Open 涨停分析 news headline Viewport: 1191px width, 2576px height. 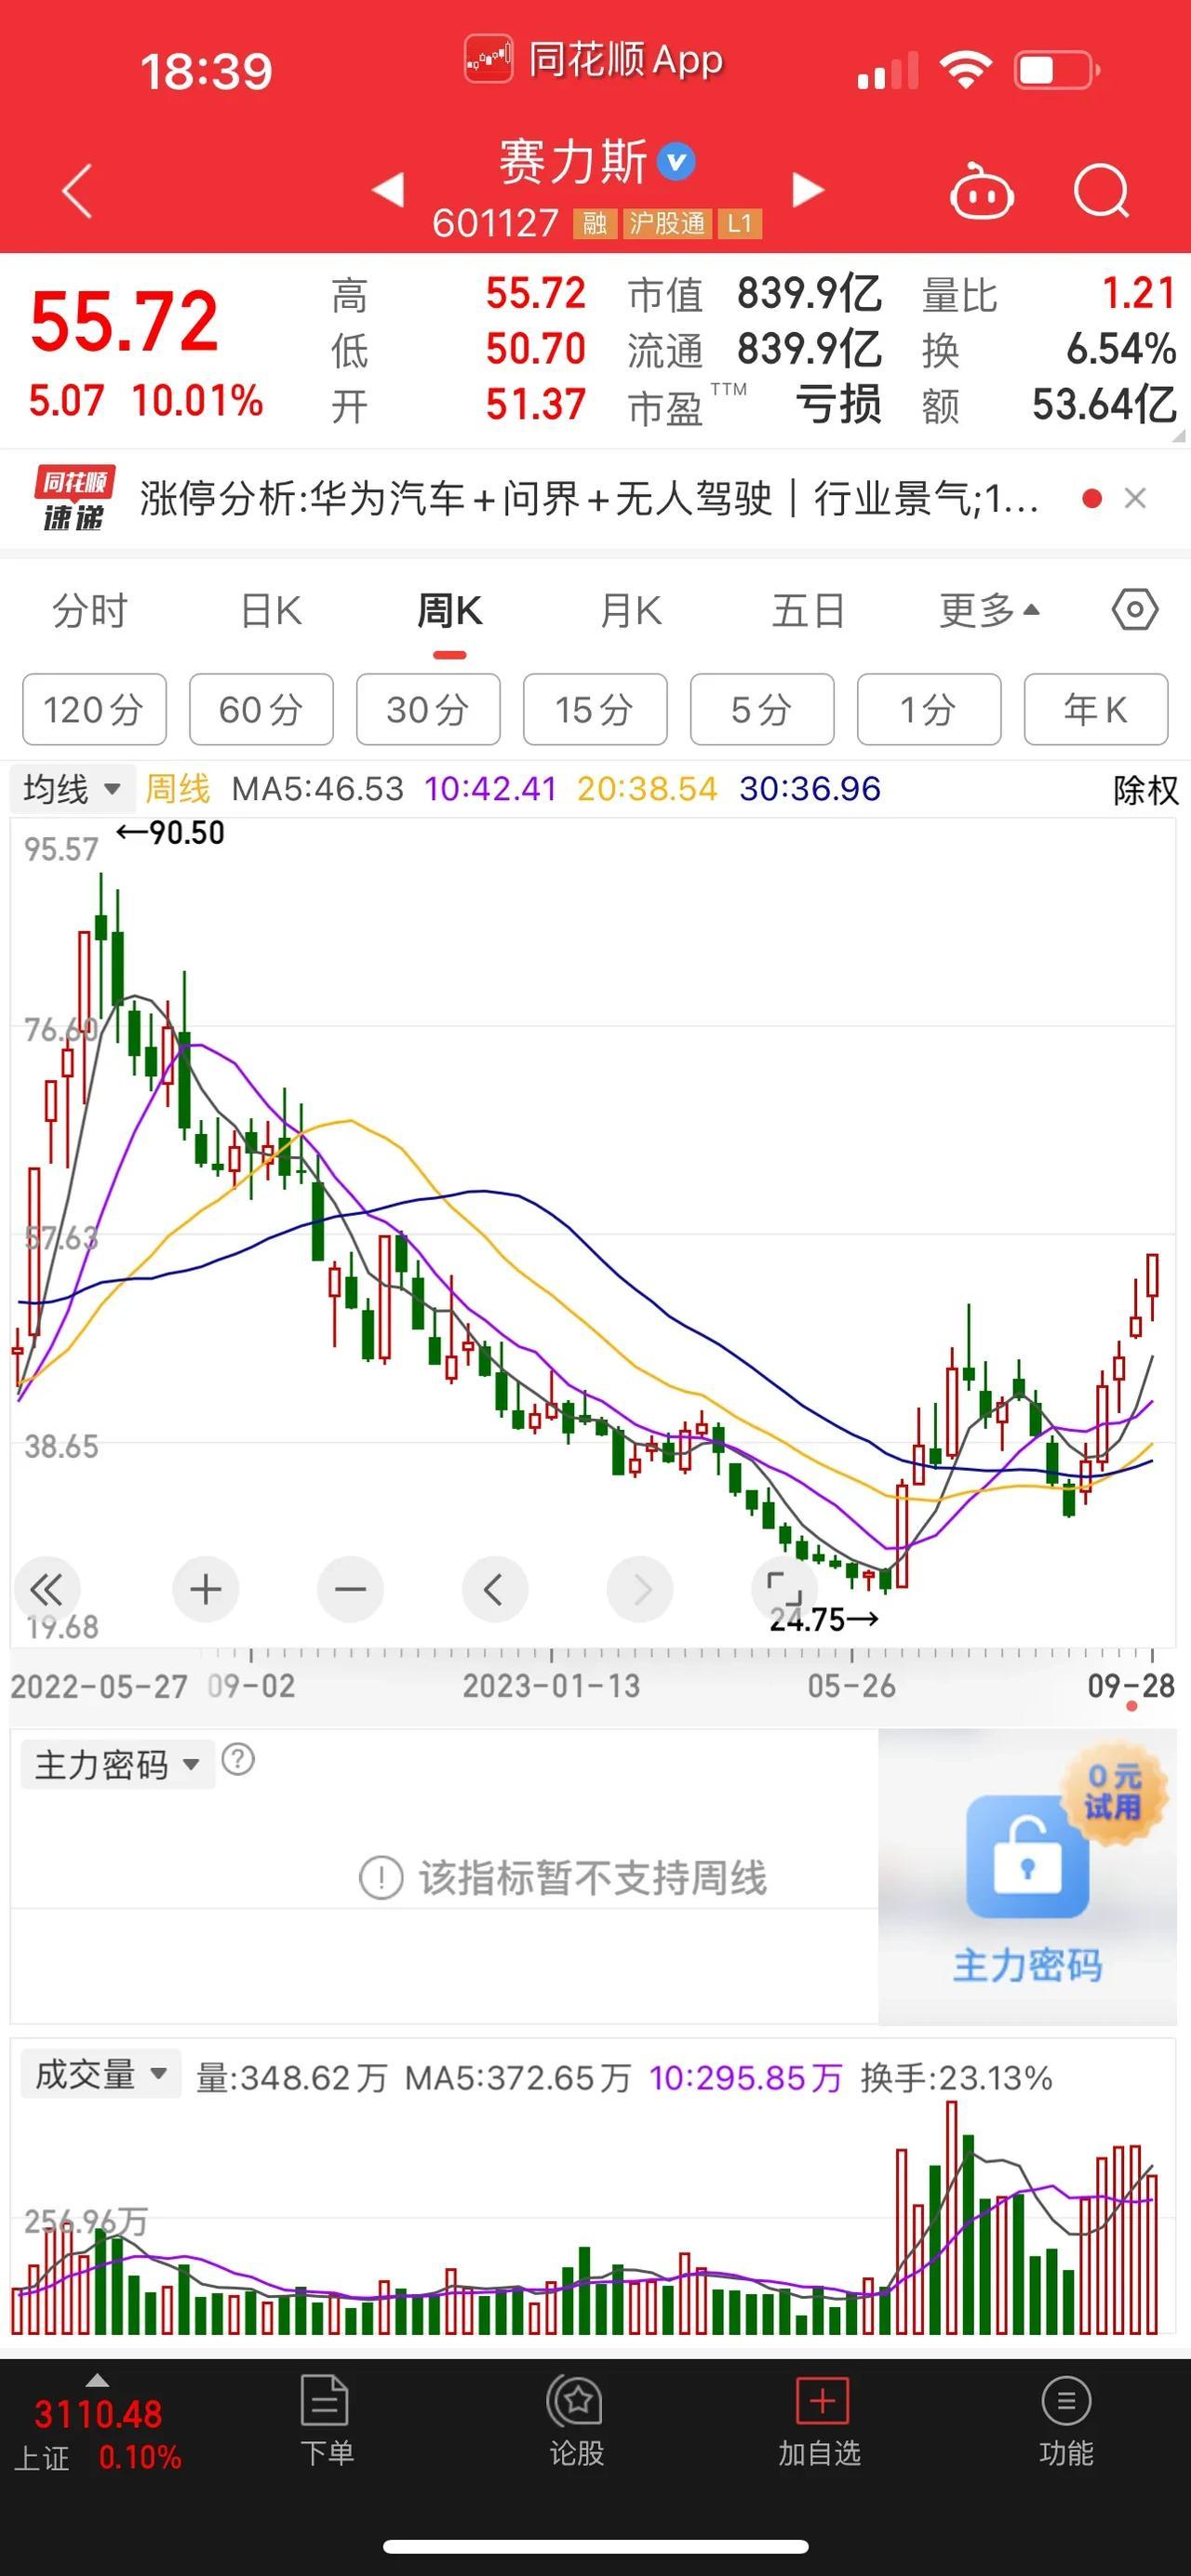pos(589,498)
